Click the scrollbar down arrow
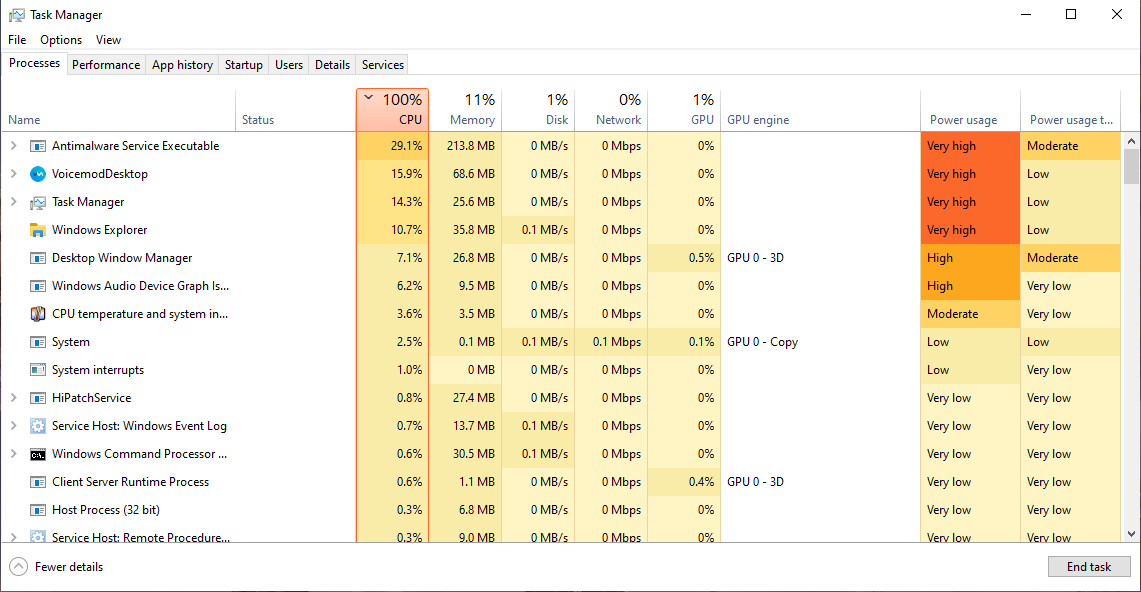 coord(1131,534)
